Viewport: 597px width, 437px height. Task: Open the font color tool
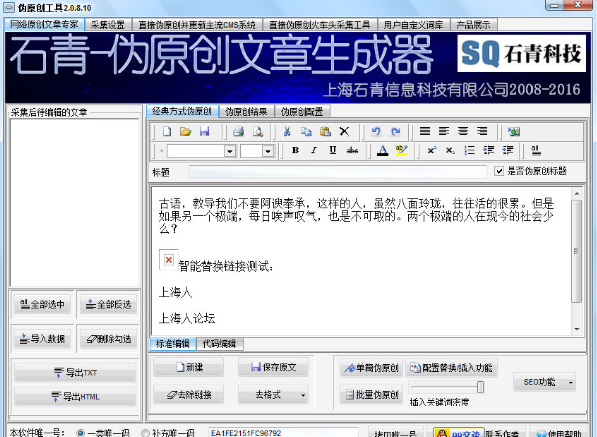click(x=383, y=150)
